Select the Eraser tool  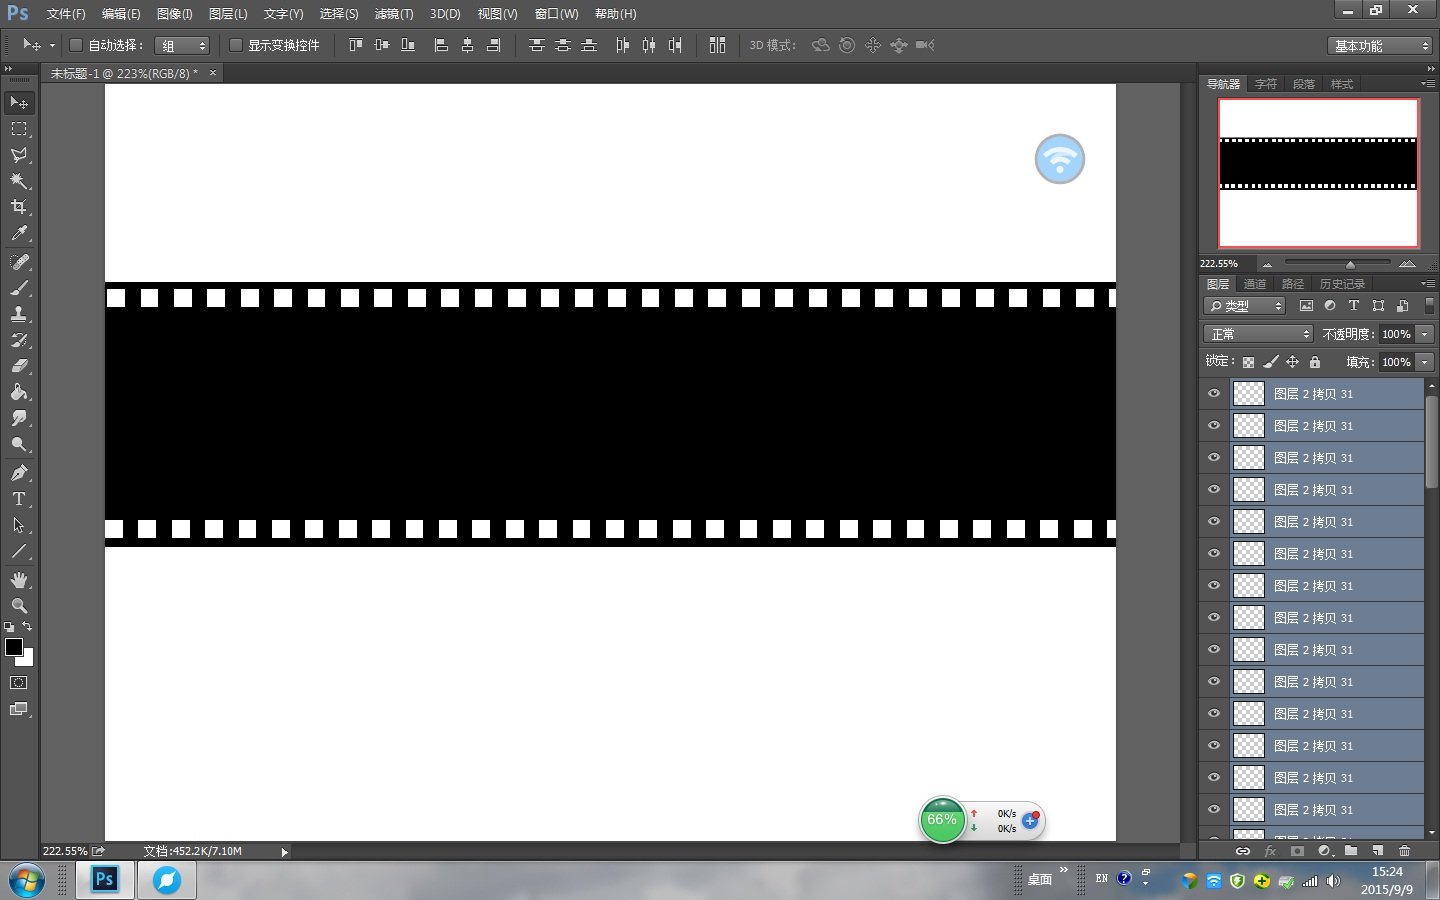18,366
